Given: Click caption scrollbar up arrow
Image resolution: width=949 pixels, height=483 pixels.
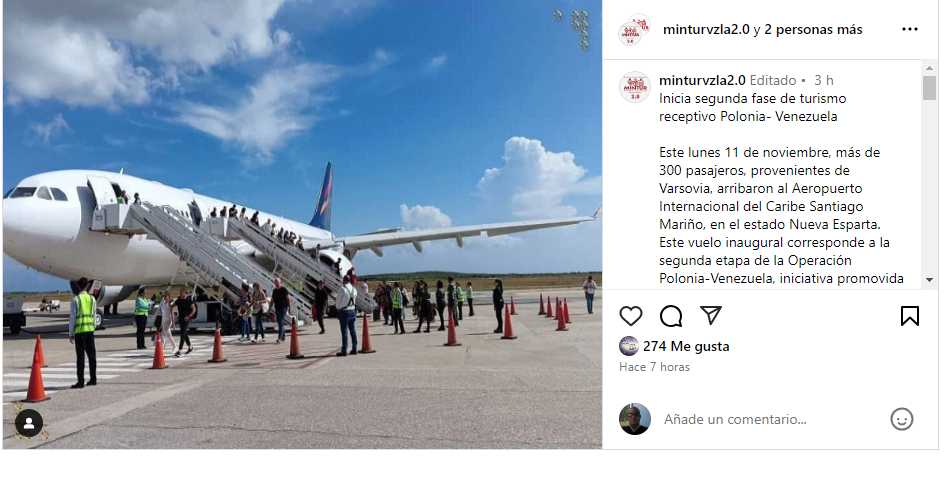Looking at the screenshot, I should [x=929, y=67].
